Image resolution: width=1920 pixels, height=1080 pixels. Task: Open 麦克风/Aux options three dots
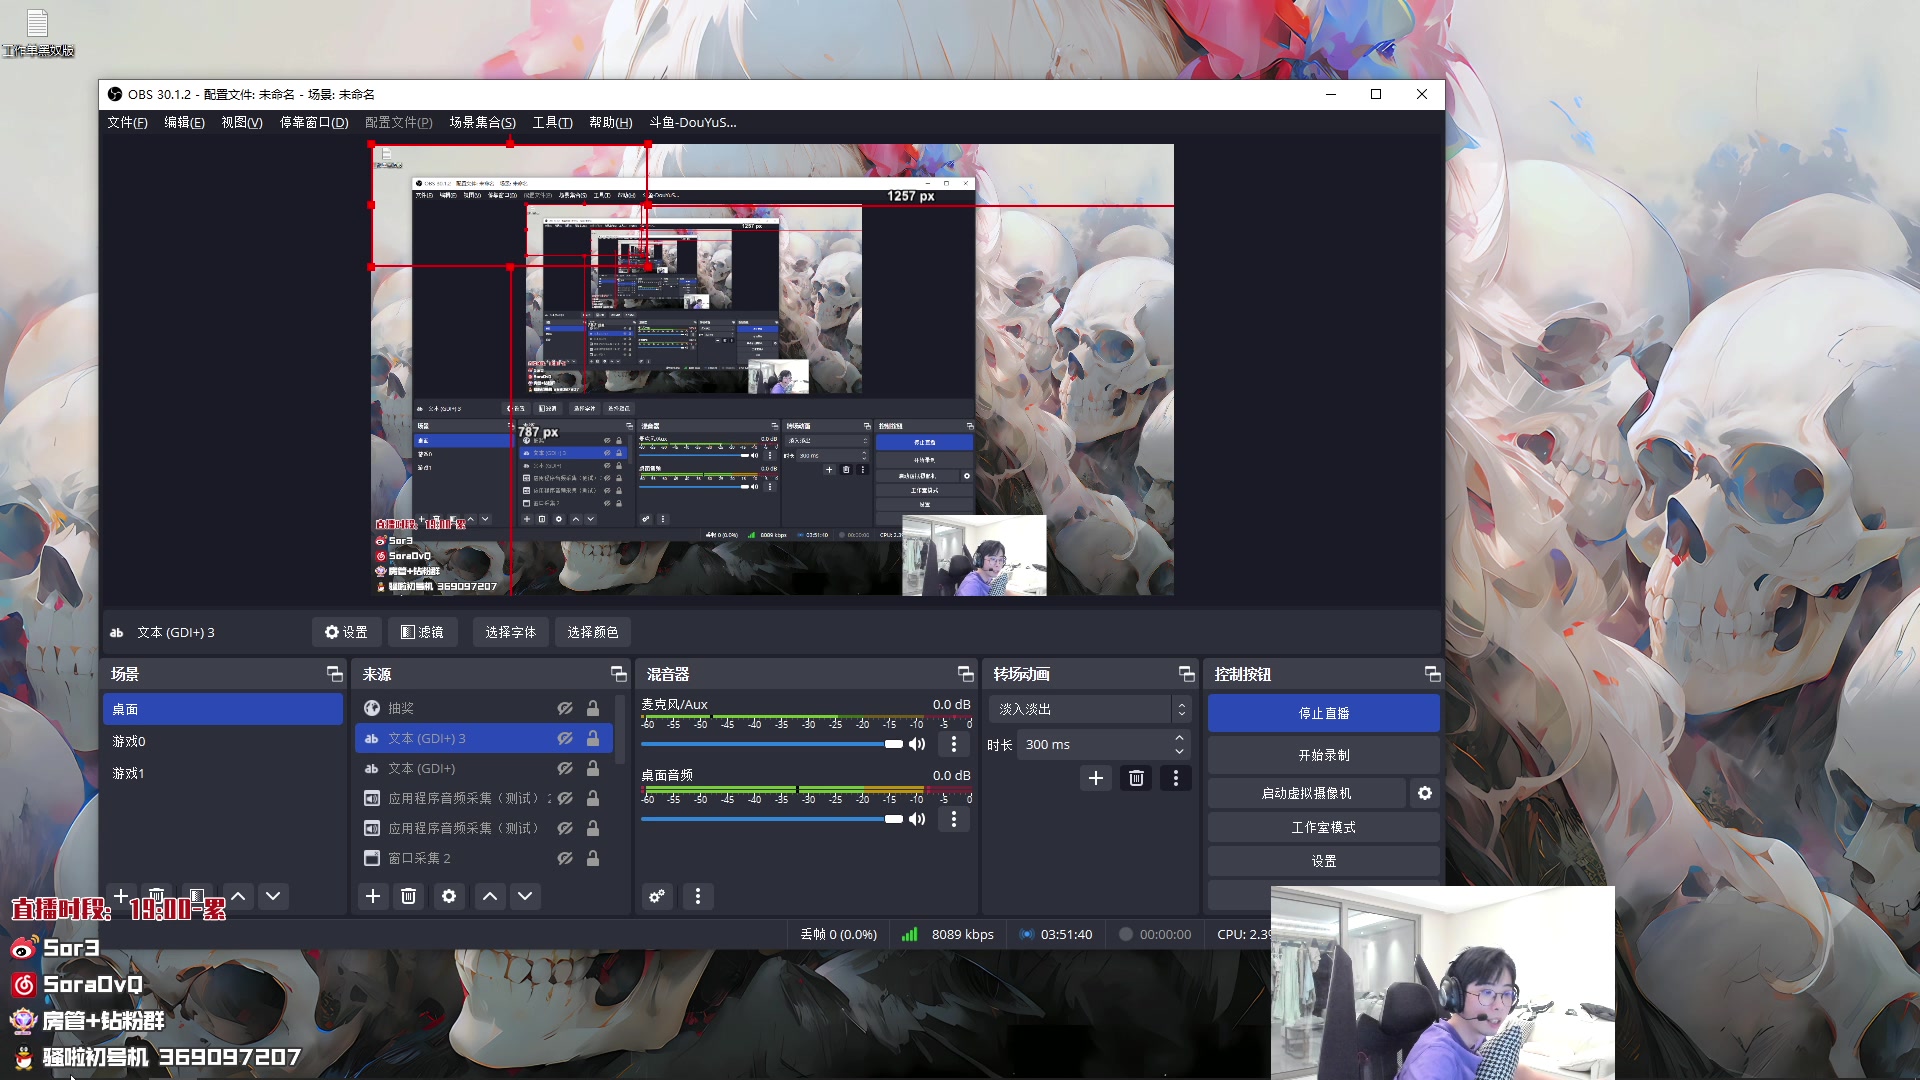tap(954, 744)
